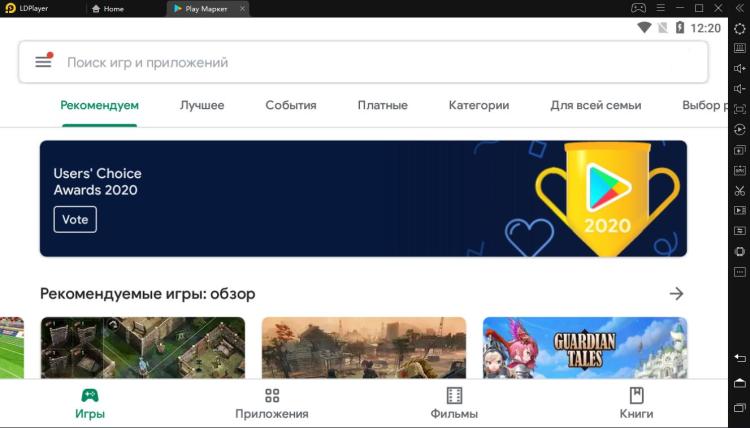Open the Категории tab
The image size is (750, 428).
click(x=479, y=106)
